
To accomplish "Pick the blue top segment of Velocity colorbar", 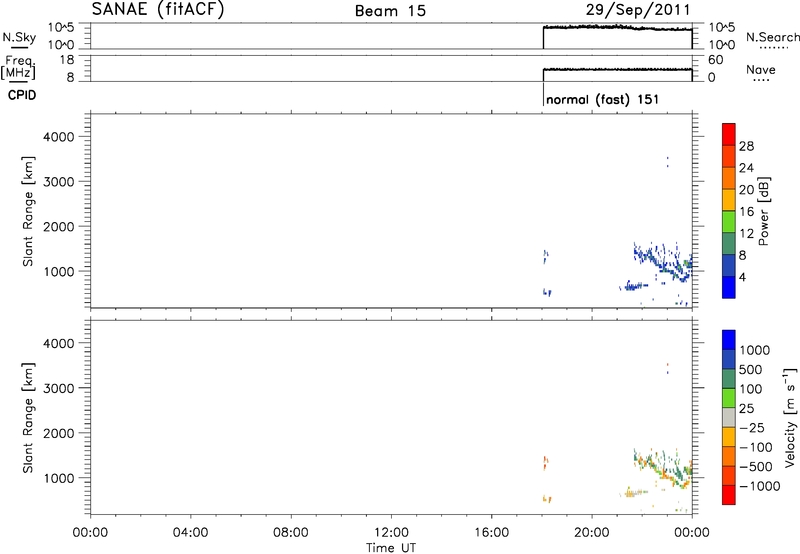I will click(x=729, y=340).
